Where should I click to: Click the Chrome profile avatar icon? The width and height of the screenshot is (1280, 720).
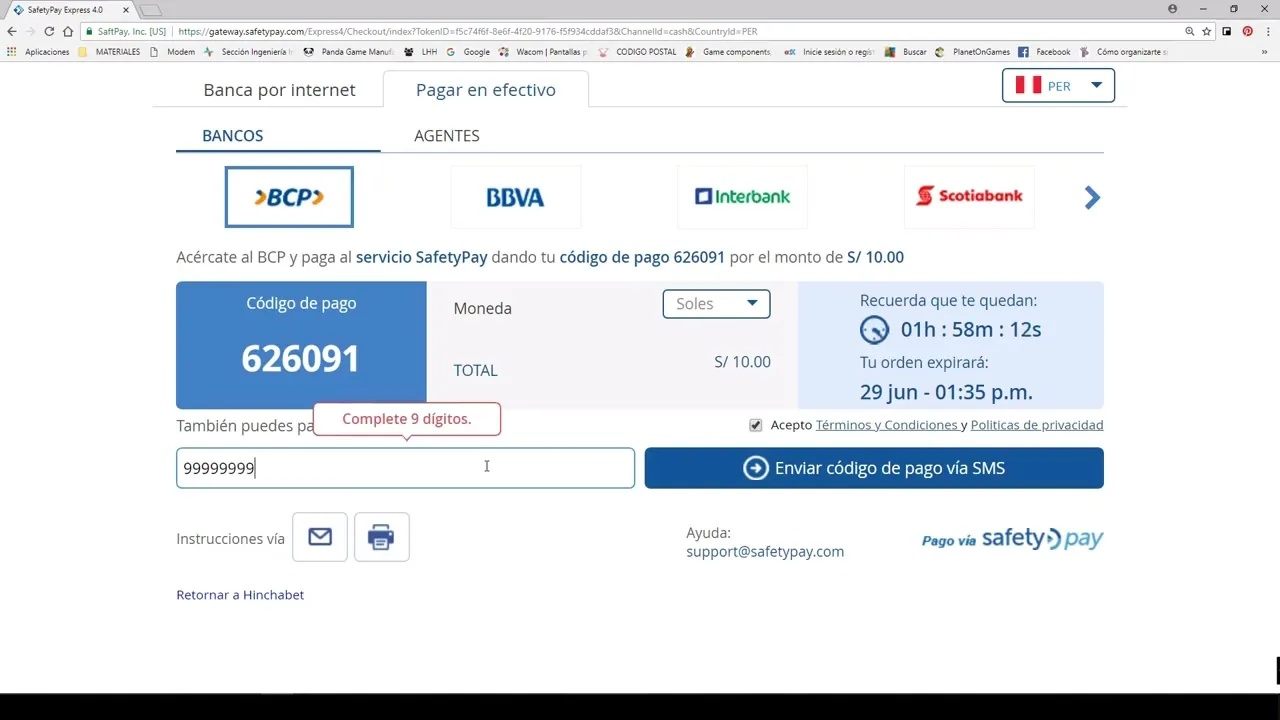1172,9
